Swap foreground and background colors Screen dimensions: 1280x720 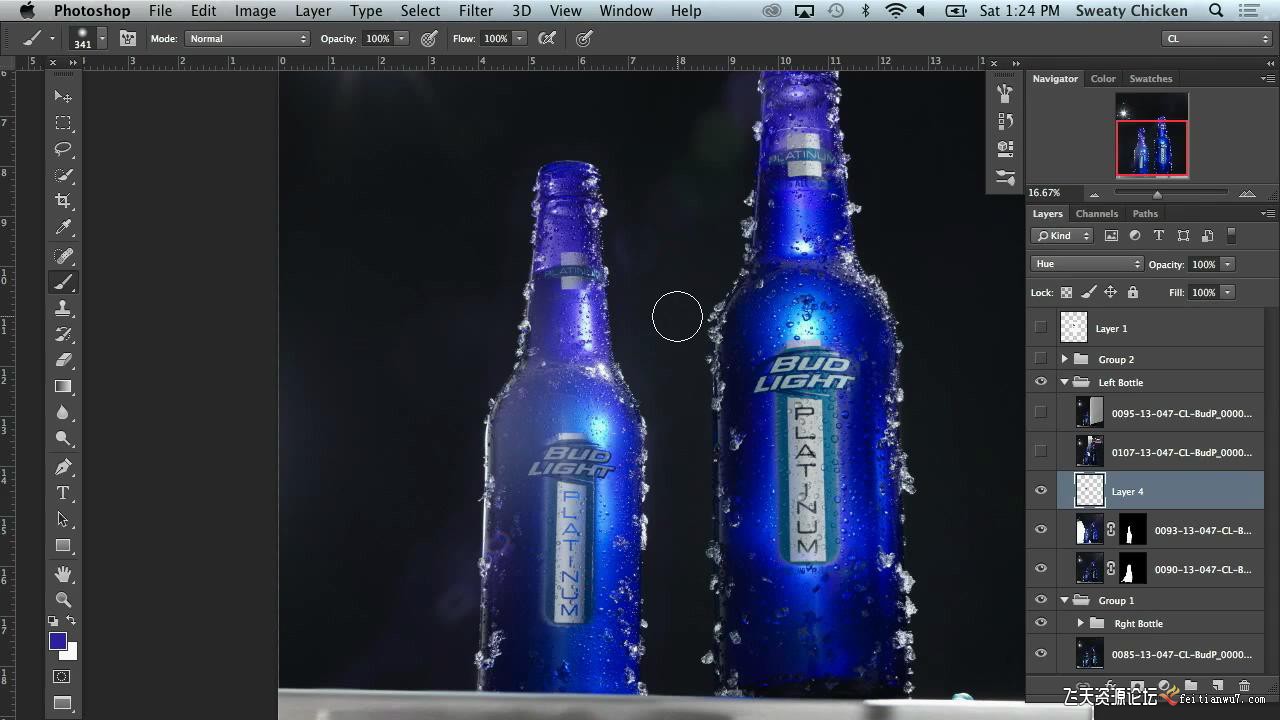coord(71,621)
